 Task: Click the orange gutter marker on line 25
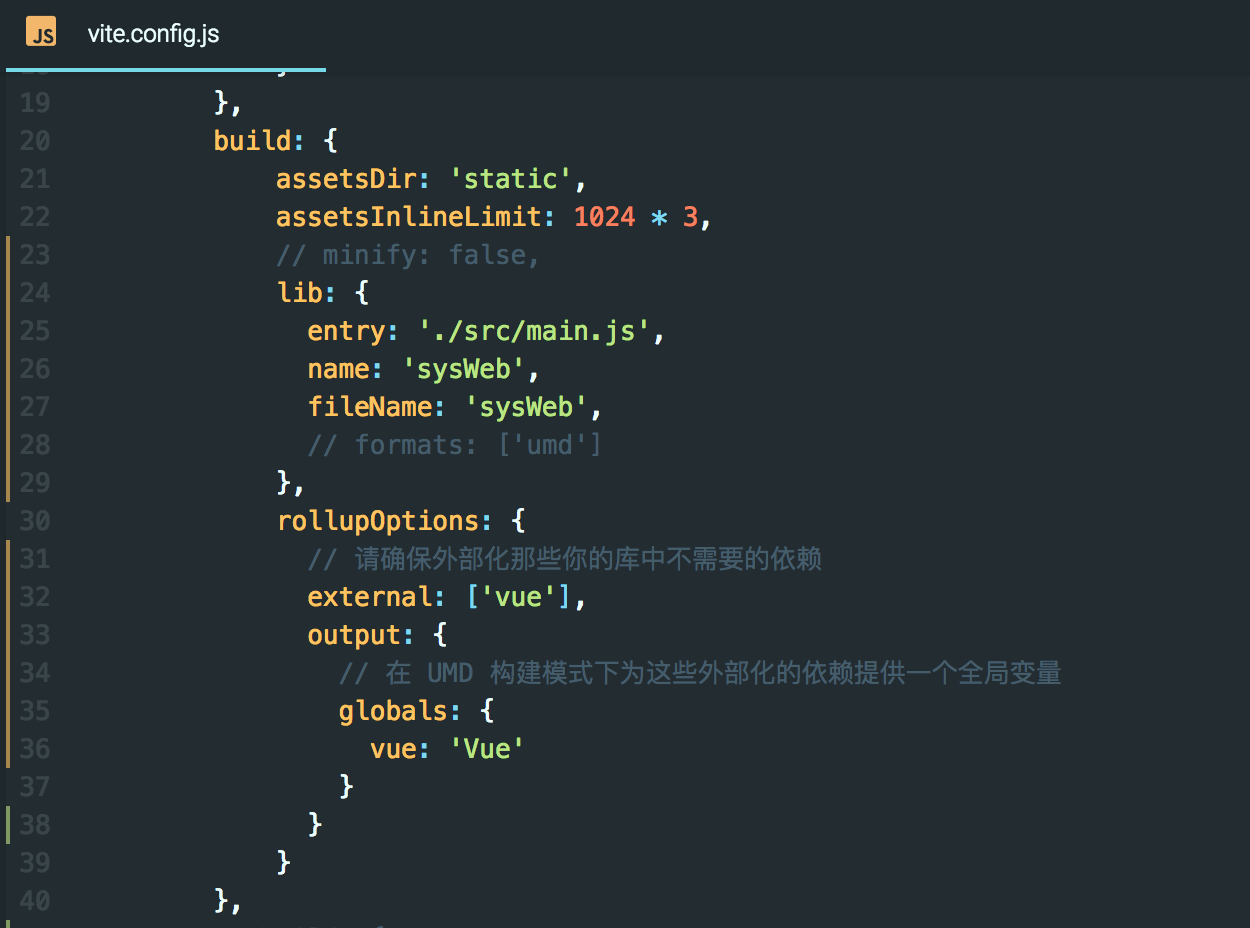click(8, 330)
